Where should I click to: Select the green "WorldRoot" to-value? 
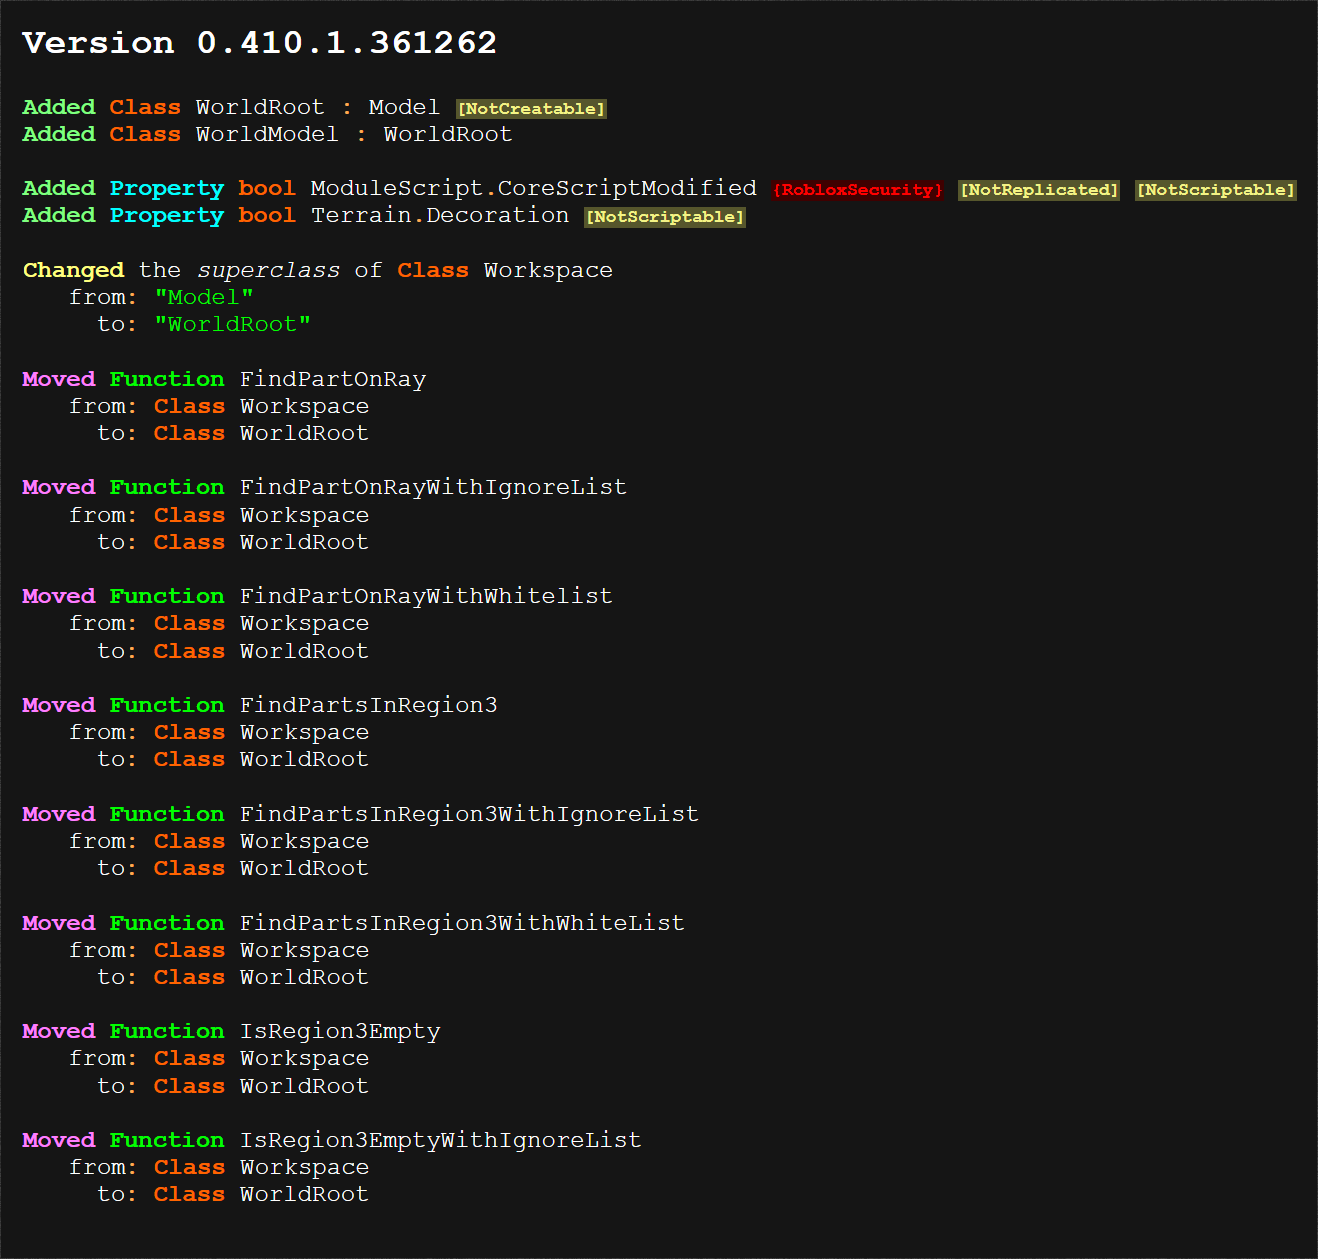[233, 325]
